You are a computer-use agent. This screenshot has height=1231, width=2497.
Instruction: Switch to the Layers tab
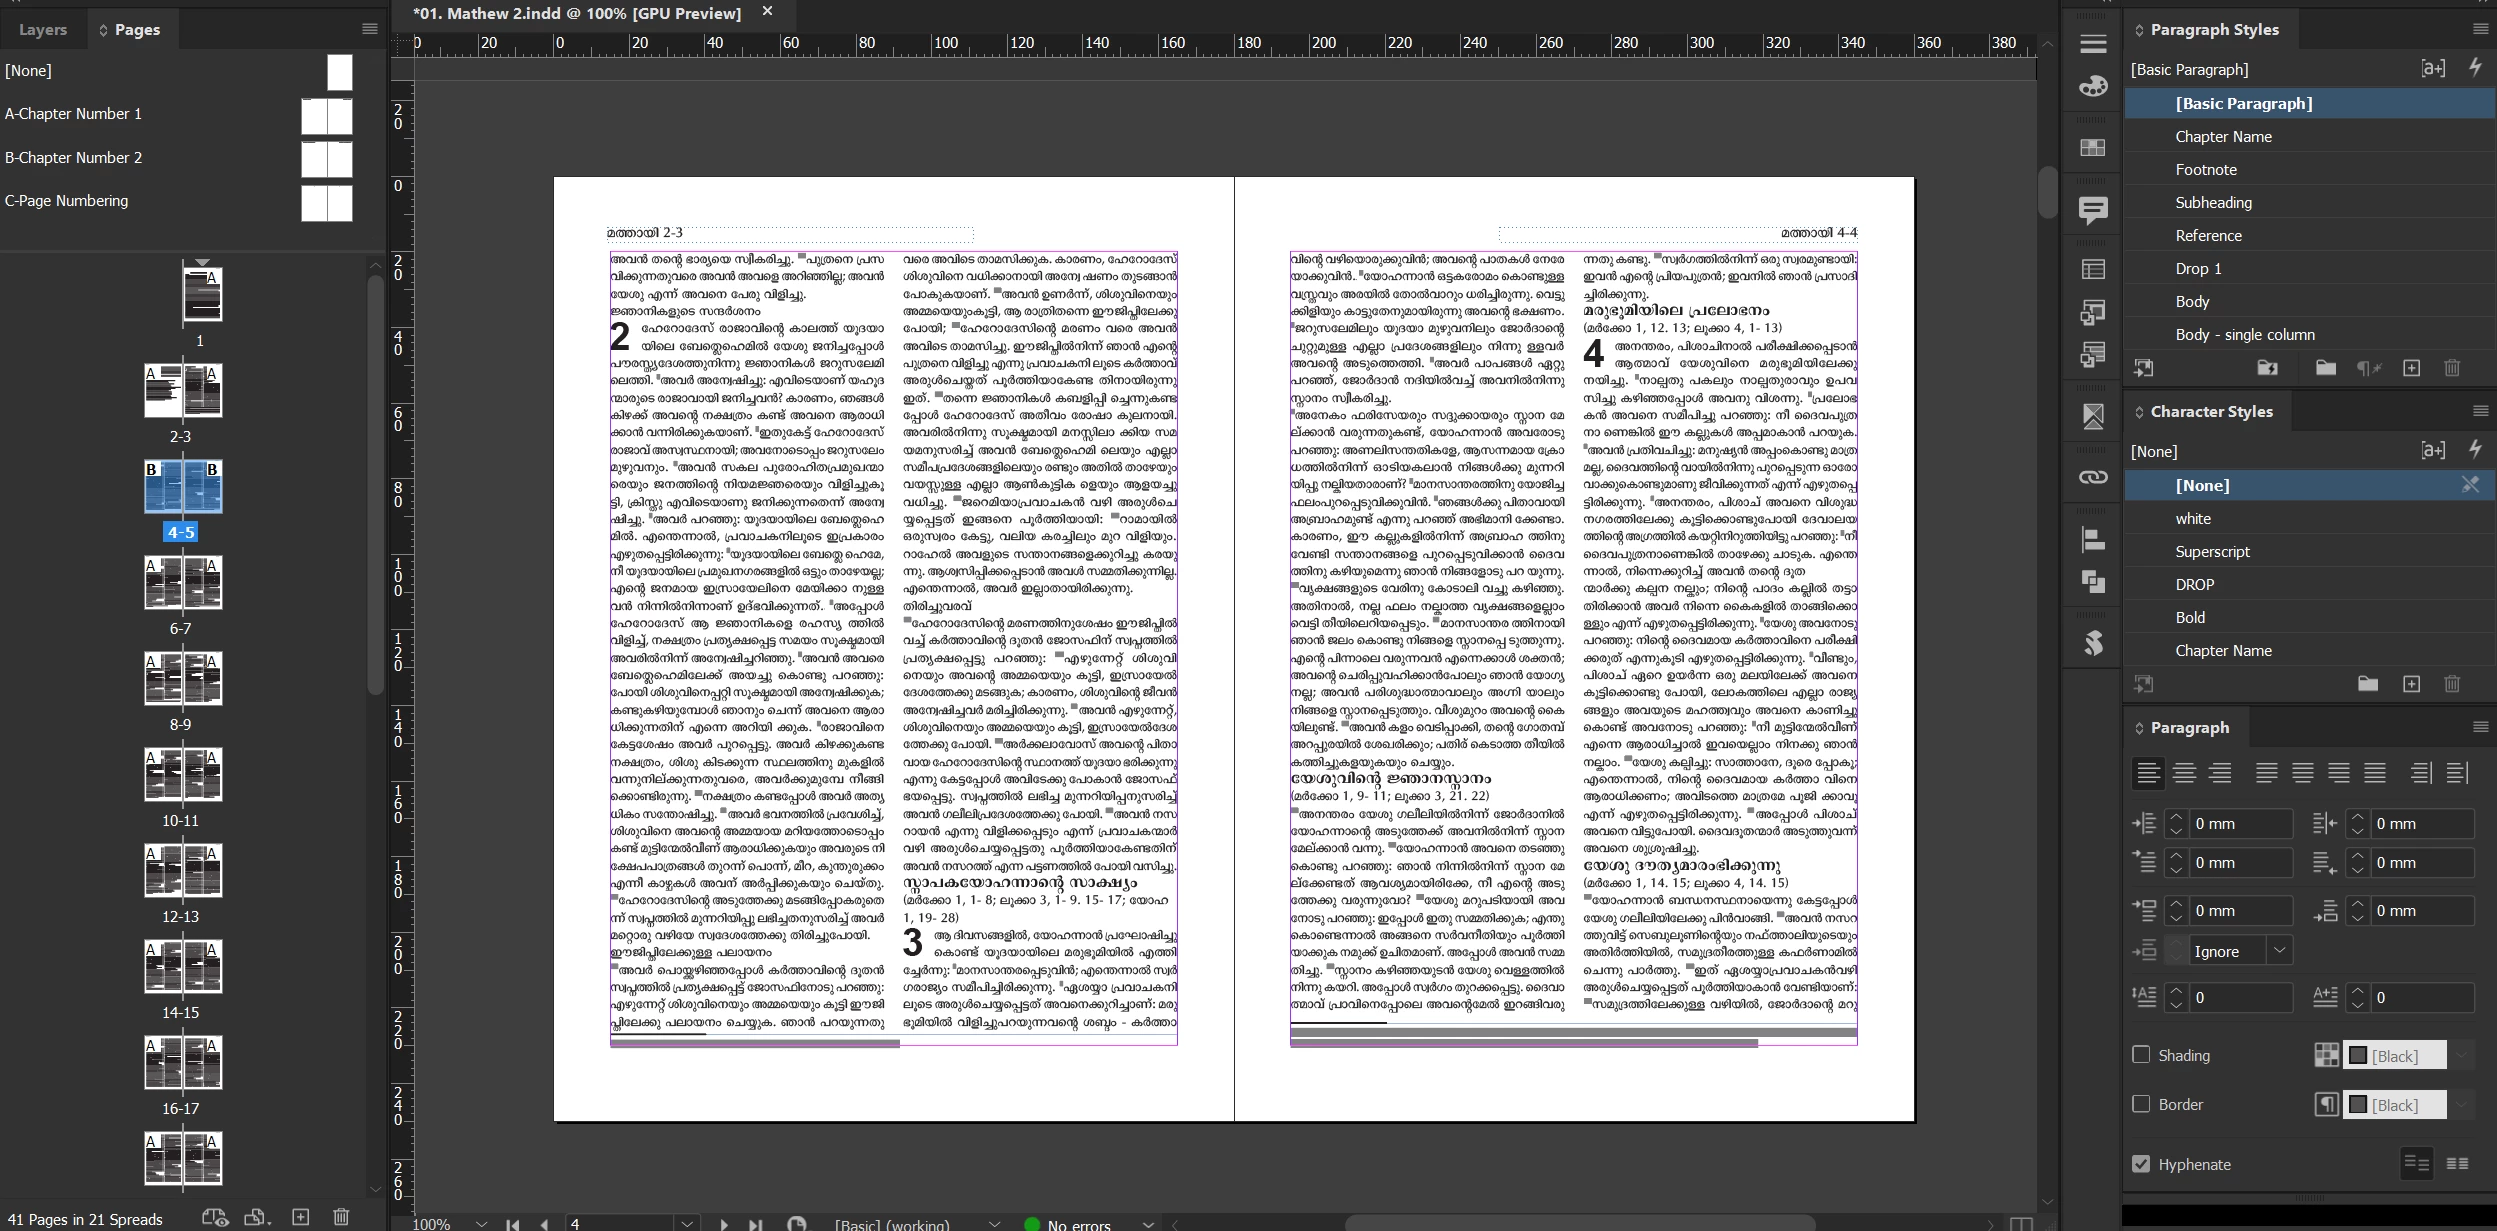(x=43, y=30)
